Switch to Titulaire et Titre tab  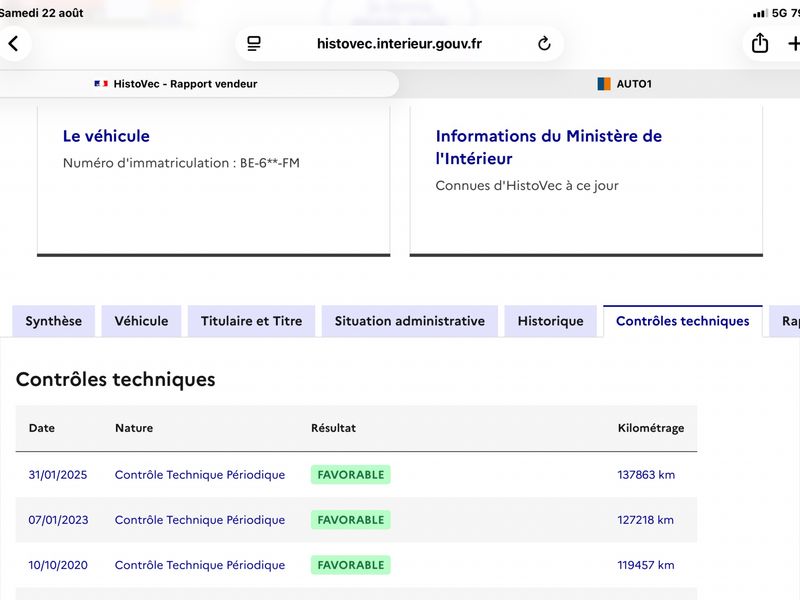pyautogui.click(x=252, y=321)
